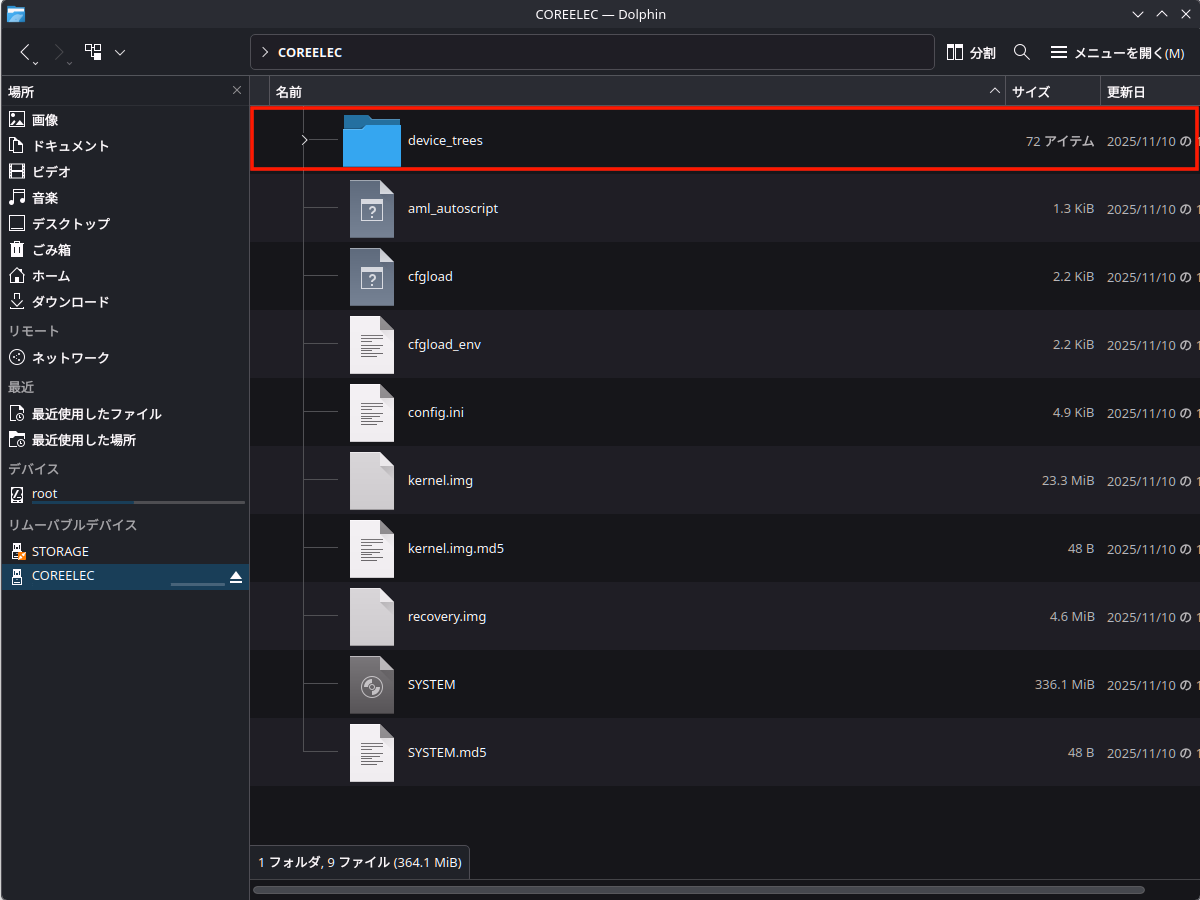The image size is (1200, 900).
Task: Go to ホーム place
Action: coord(125,275)
